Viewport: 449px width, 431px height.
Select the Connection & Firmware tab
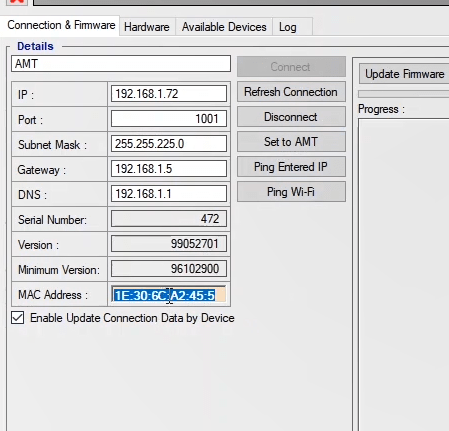tap(61, 25)
